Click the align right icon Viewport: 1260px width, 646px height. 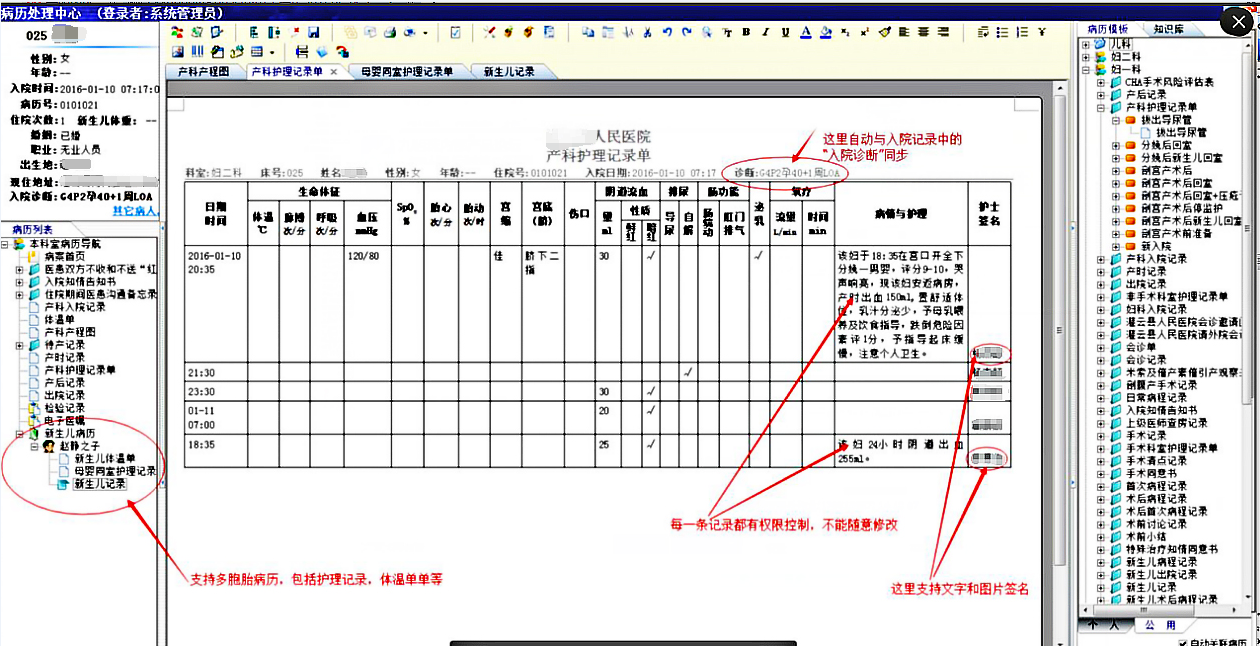(x=943, y=32)
